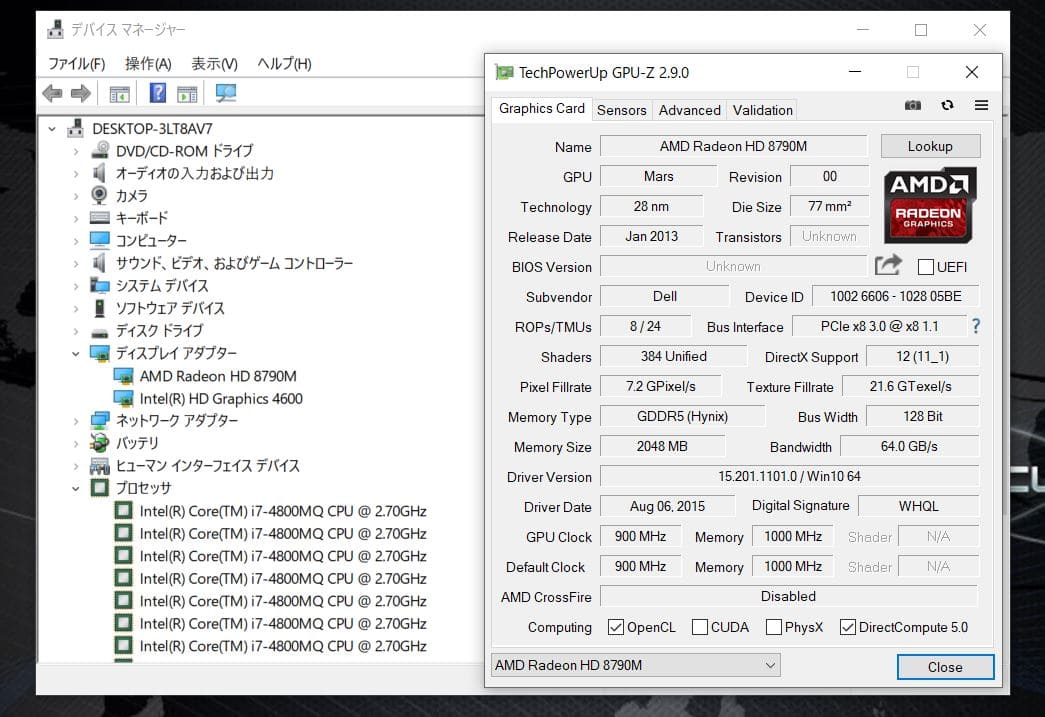Screen dimensions: 1045x717
Task: Click the Device Manager title bar icon
Action: [55, 29]
